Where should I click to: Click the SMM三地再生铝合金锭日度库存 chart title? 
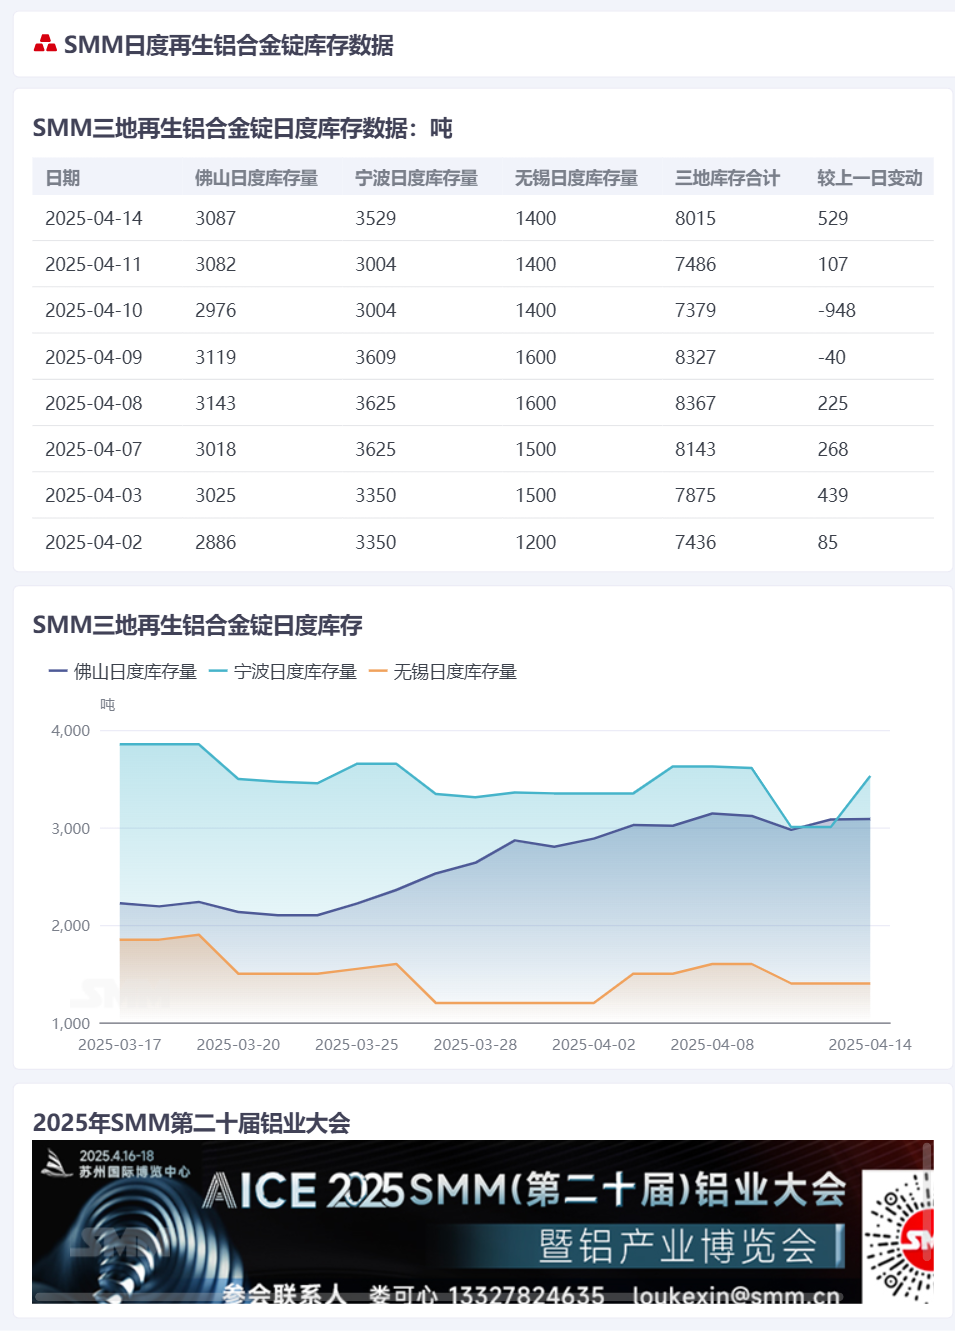[197, 625]
